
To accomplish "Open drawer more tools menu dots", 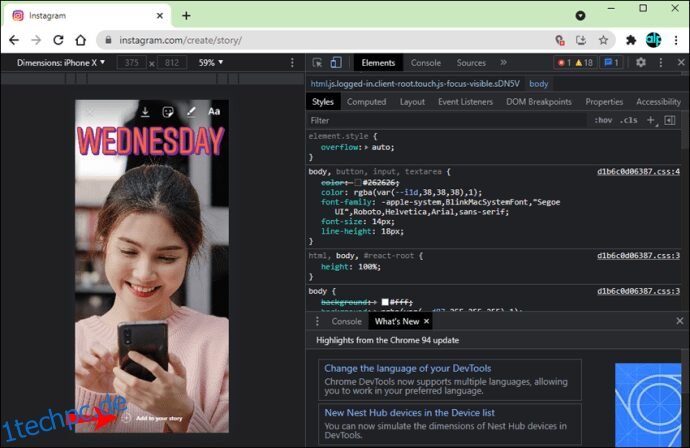I will (317, 322).
